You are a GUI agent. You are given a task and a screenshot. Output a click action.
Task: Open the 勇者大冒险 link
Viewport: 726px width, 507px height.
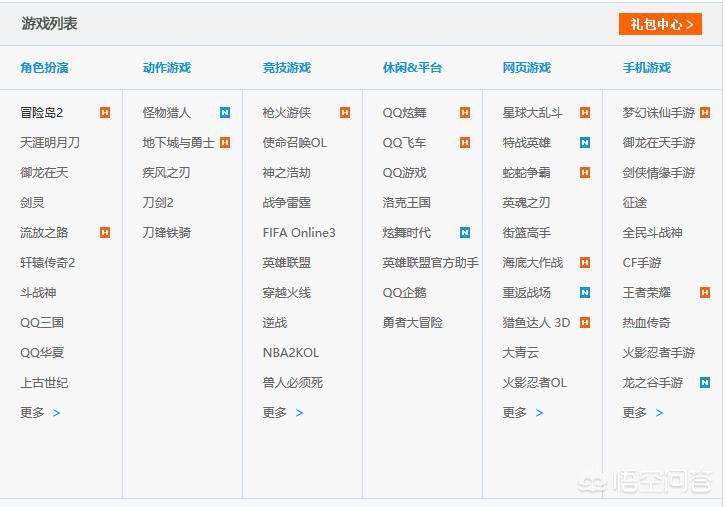(x=413, y=323)
